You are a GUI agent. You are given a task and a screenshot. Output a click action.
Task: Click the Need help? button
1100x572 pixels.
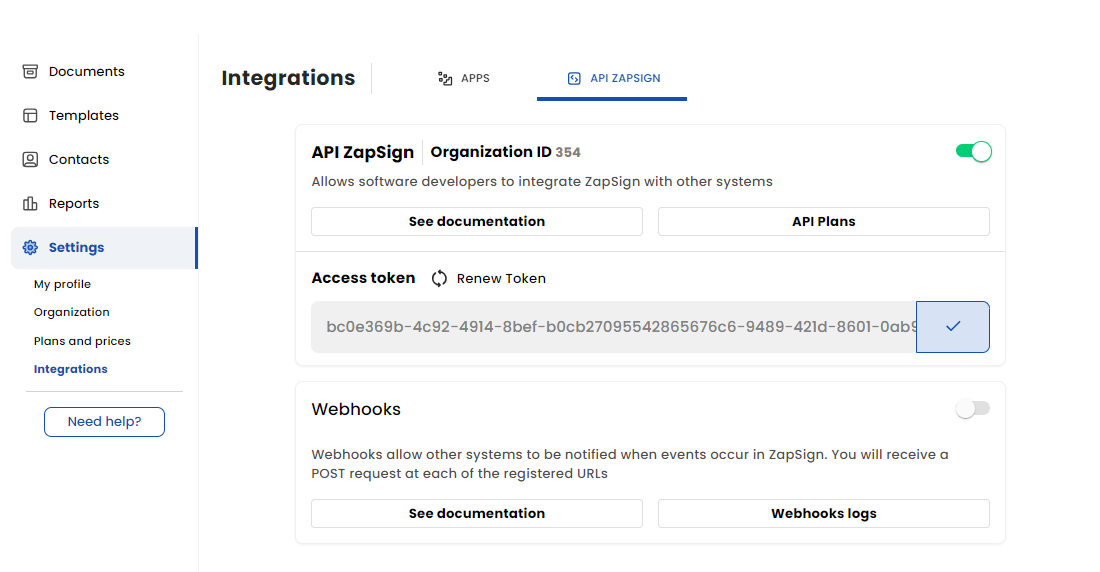104,422
